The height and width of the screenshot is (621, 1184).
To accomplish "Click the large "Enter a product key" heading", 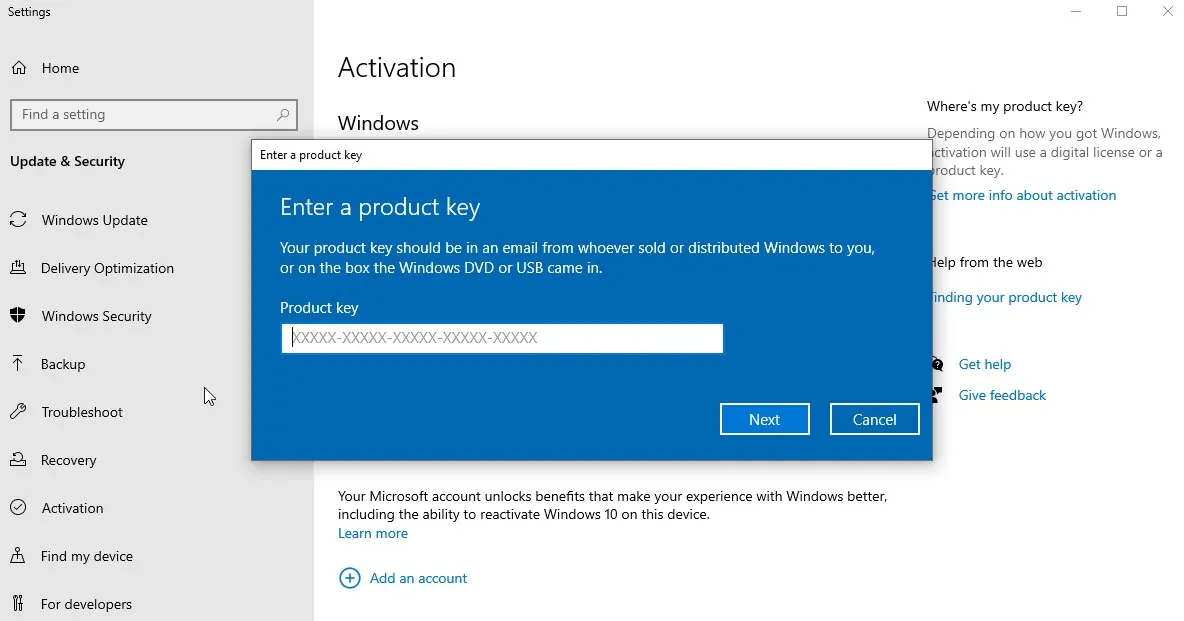I will coord(380,208).
